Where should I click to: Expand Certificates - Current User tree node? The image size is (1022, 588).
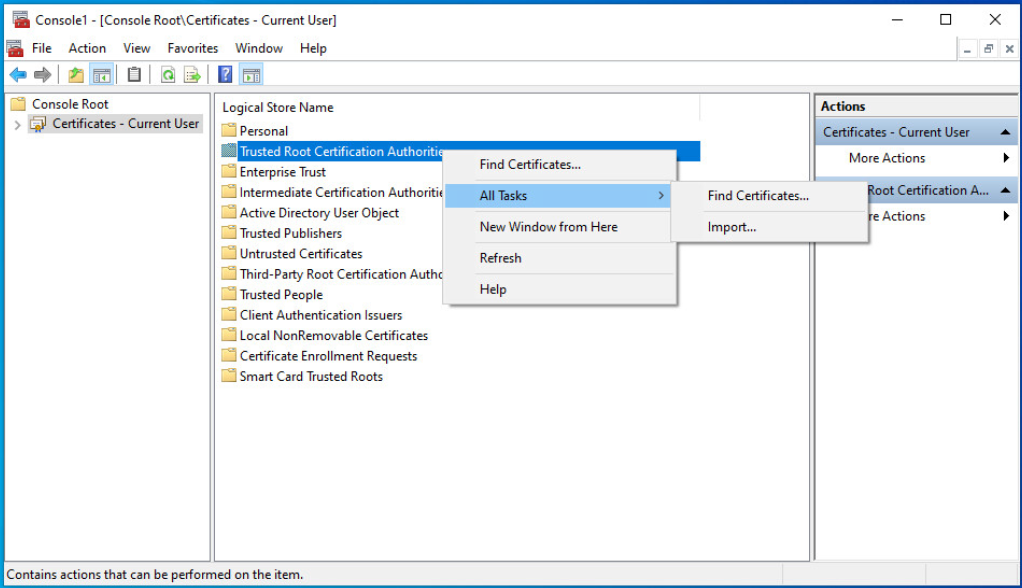17,124
